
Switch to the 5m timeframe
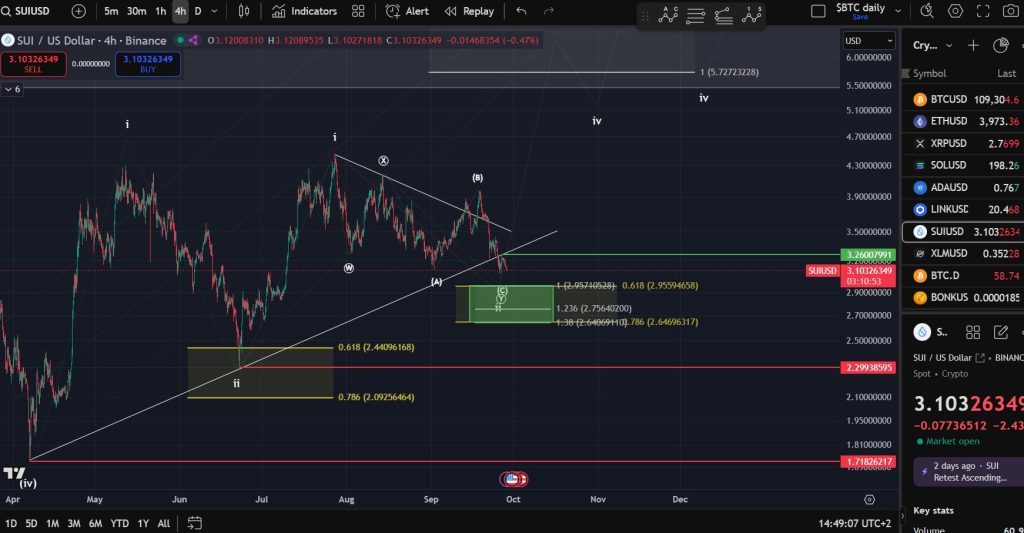pos(111,11)
